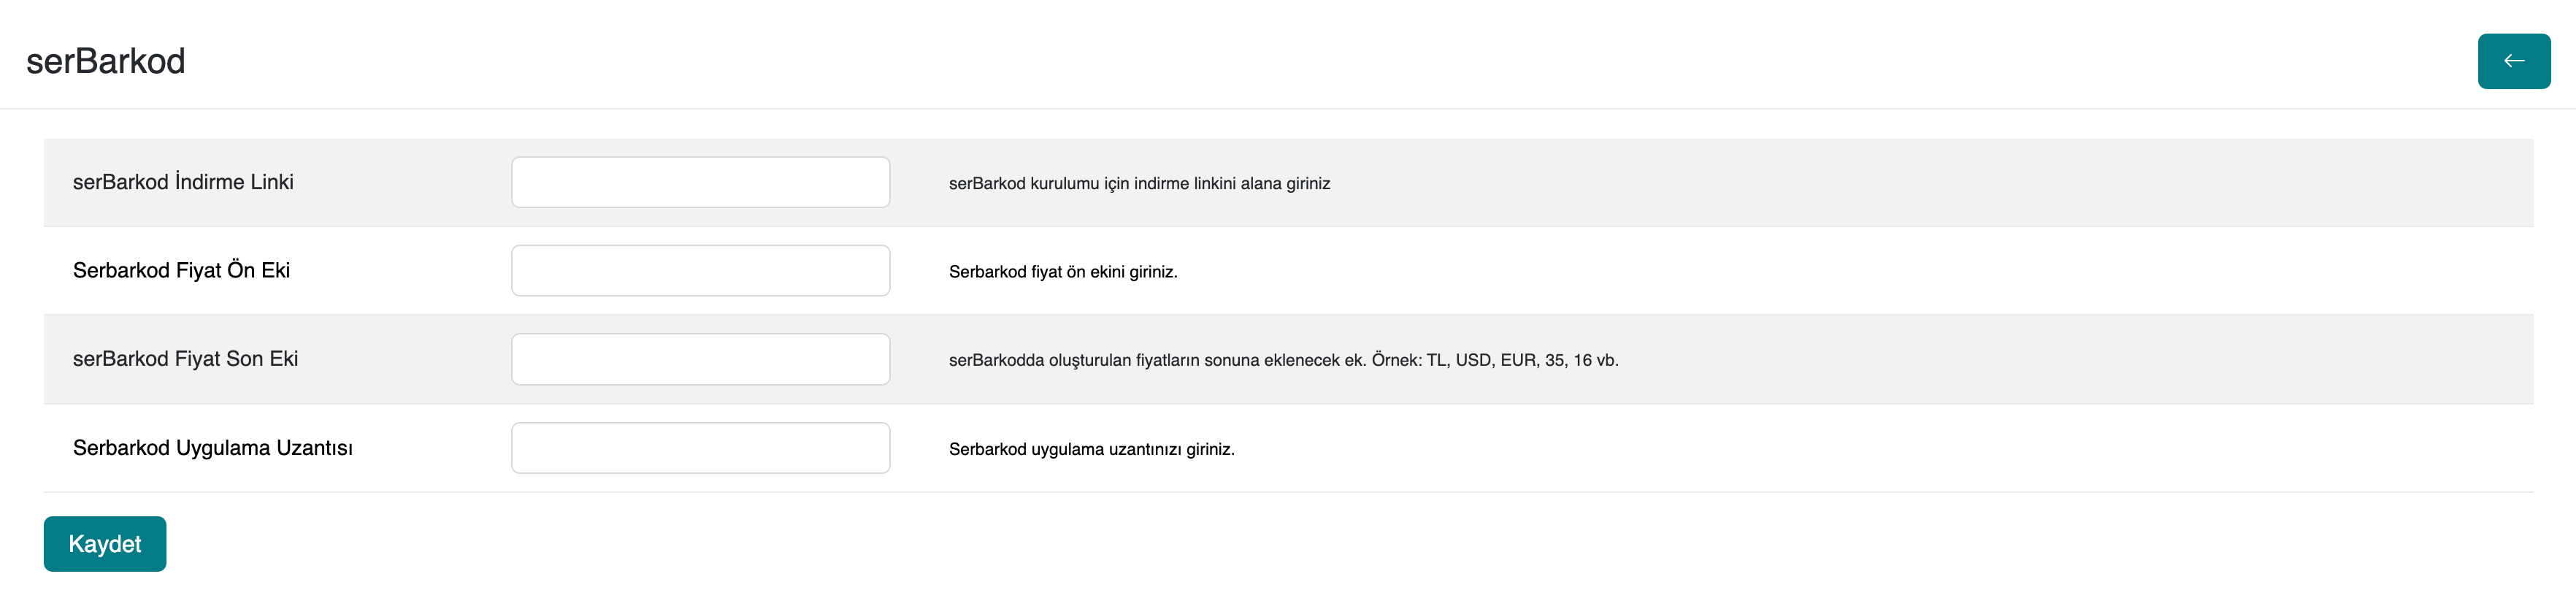The width and height of the screenshot is (2576, 609).
Task: Click the "Serbarkod uygulama uzantınızı giriniz" hint
Action: tap(1091, 450)
